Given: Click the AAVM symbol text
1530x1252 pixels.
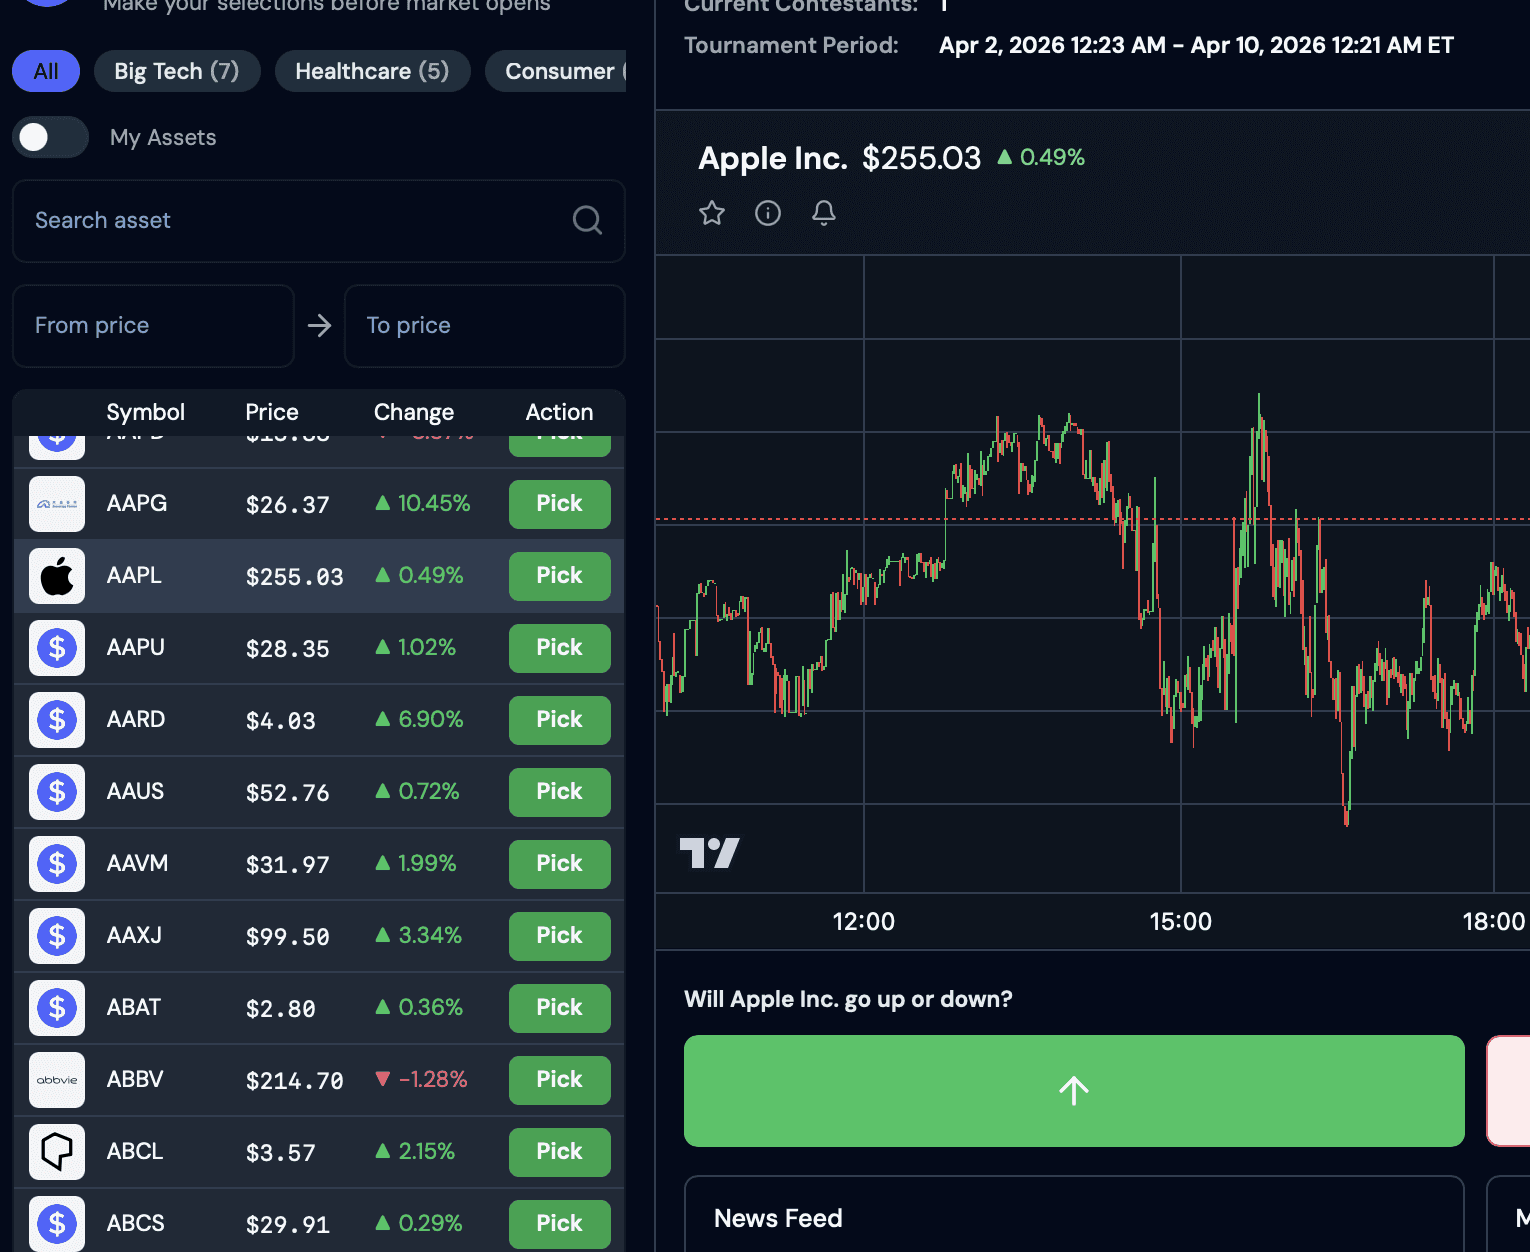Looking at the screenshot, I should tap(138, 864).
